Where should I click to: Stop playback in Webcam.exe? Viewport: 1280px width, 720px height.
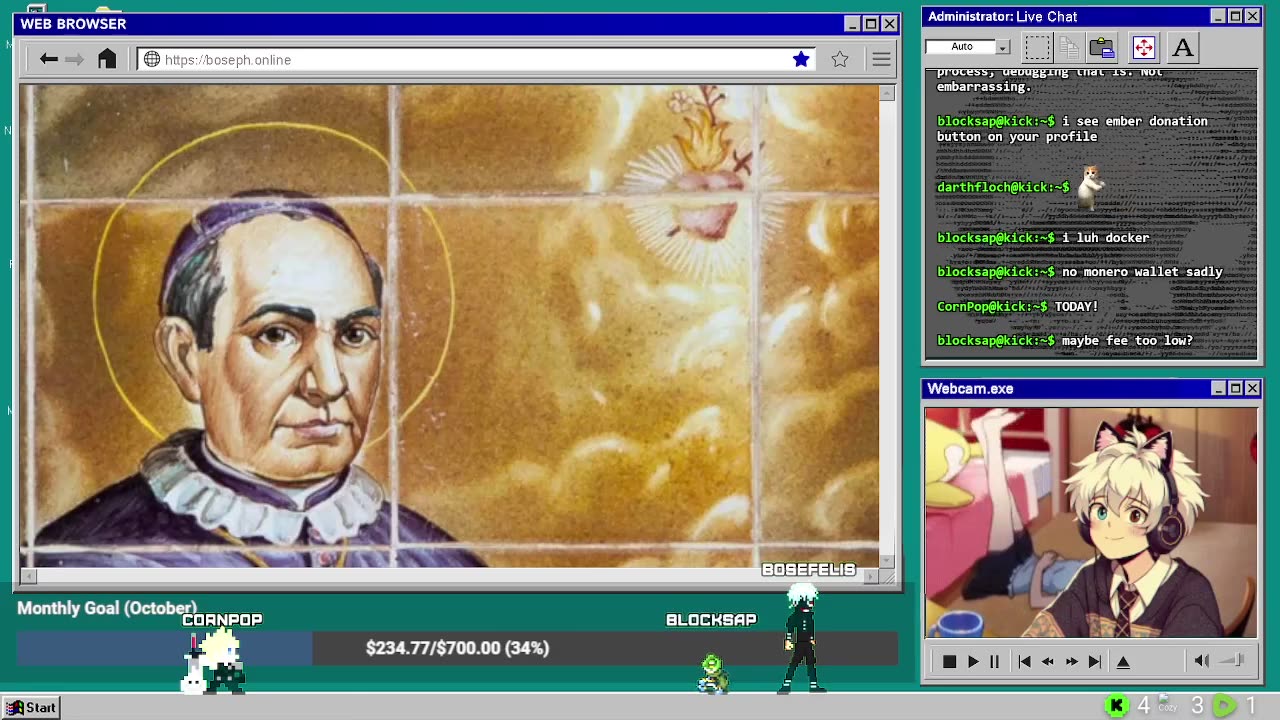(x=949, y=661)
